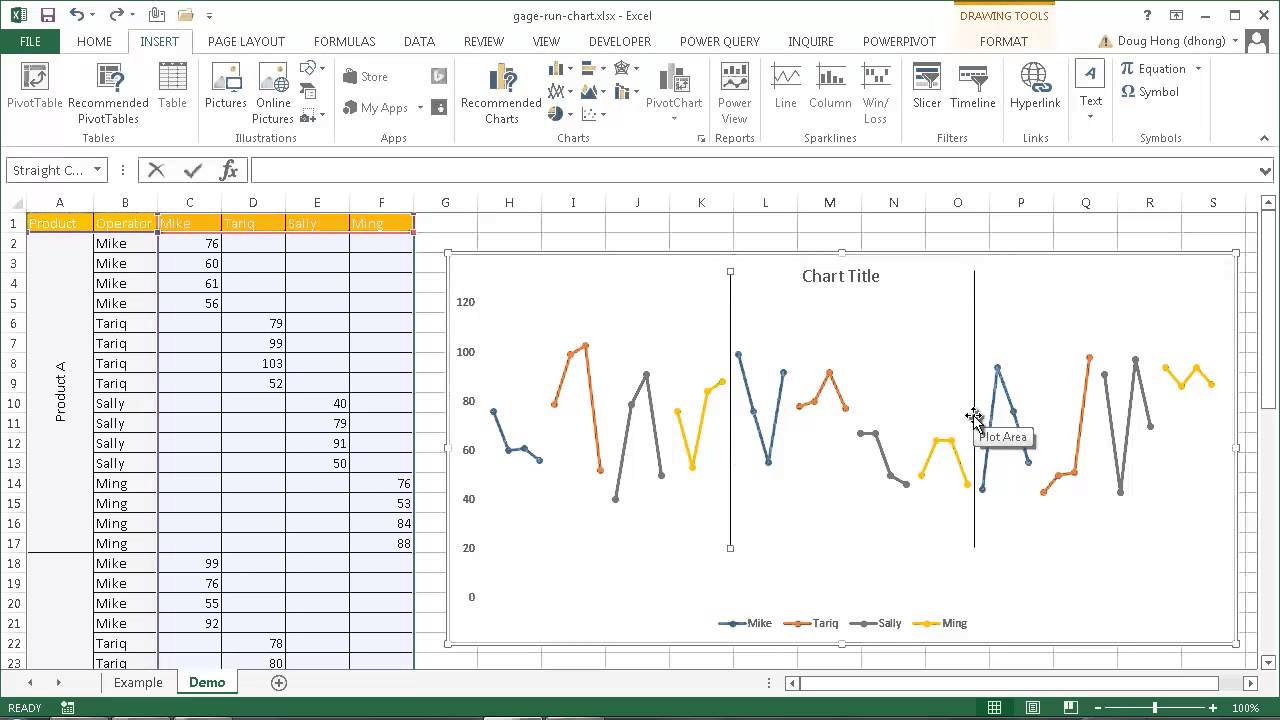The image size is (1280, 720).
Task: Open Excel Help question mark
Action: (1148, 15)
